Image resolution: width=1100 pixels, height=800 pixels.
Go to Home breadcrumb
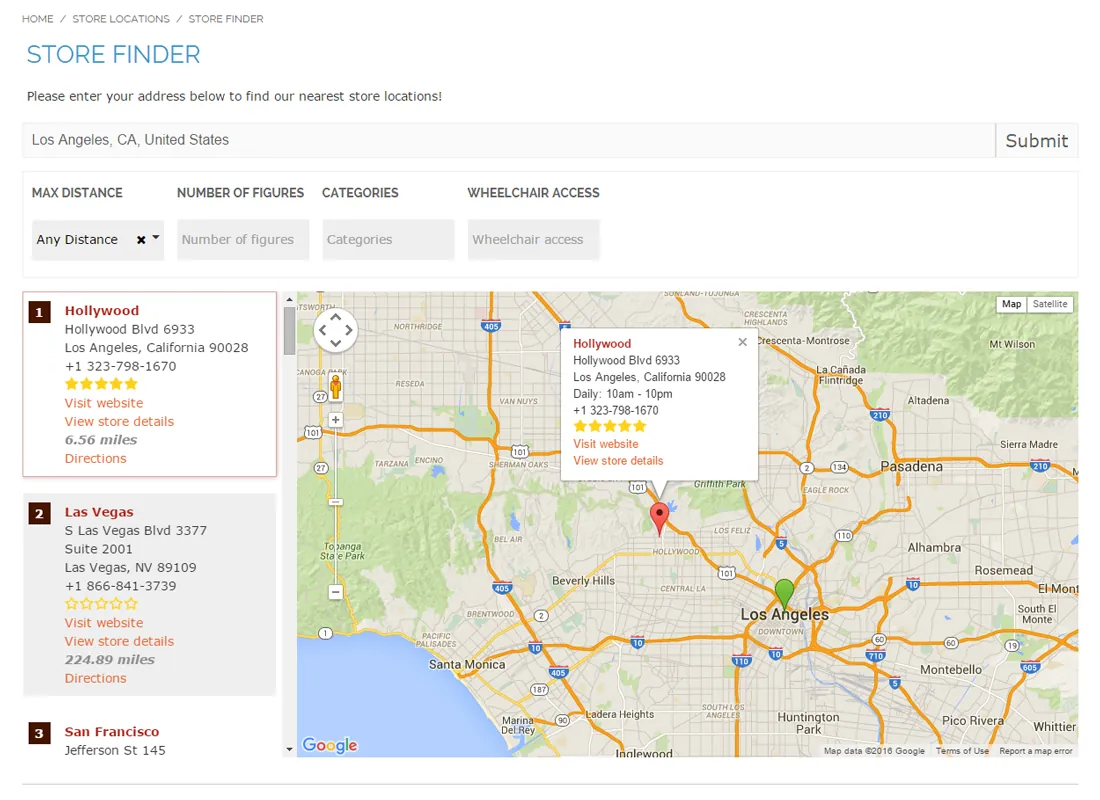(37, 19)
